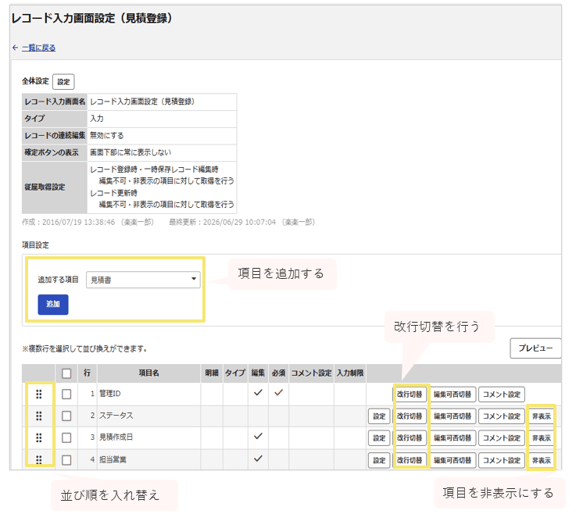Viewport: 583px width, 514px height.
Task: Click the 管理ID item name cell
Action: (x=149, y=394)
